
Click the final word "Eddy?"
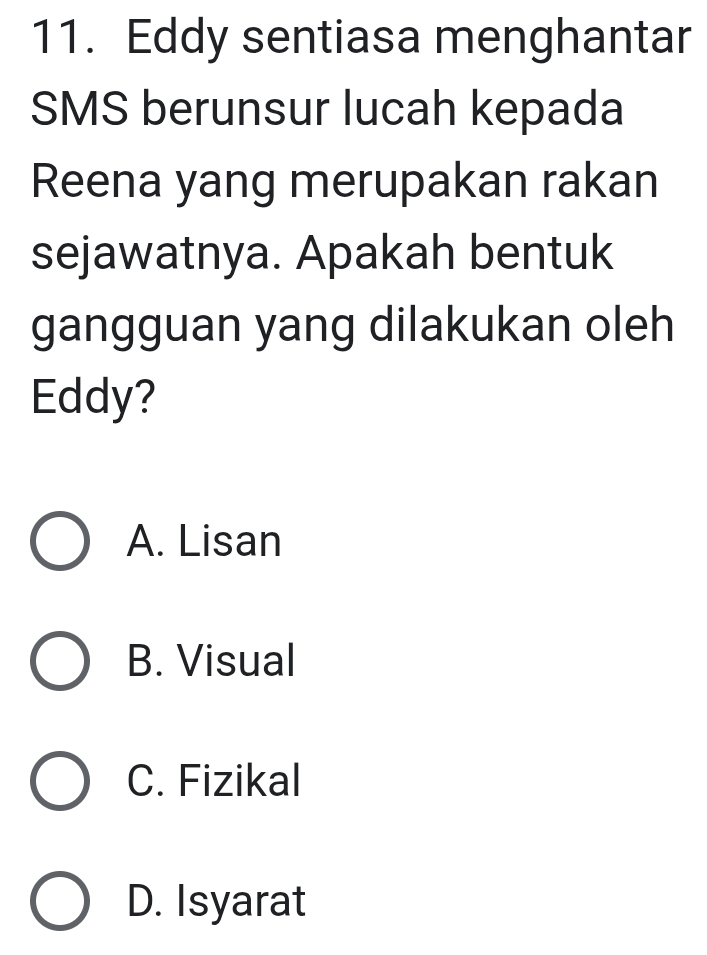94,397
